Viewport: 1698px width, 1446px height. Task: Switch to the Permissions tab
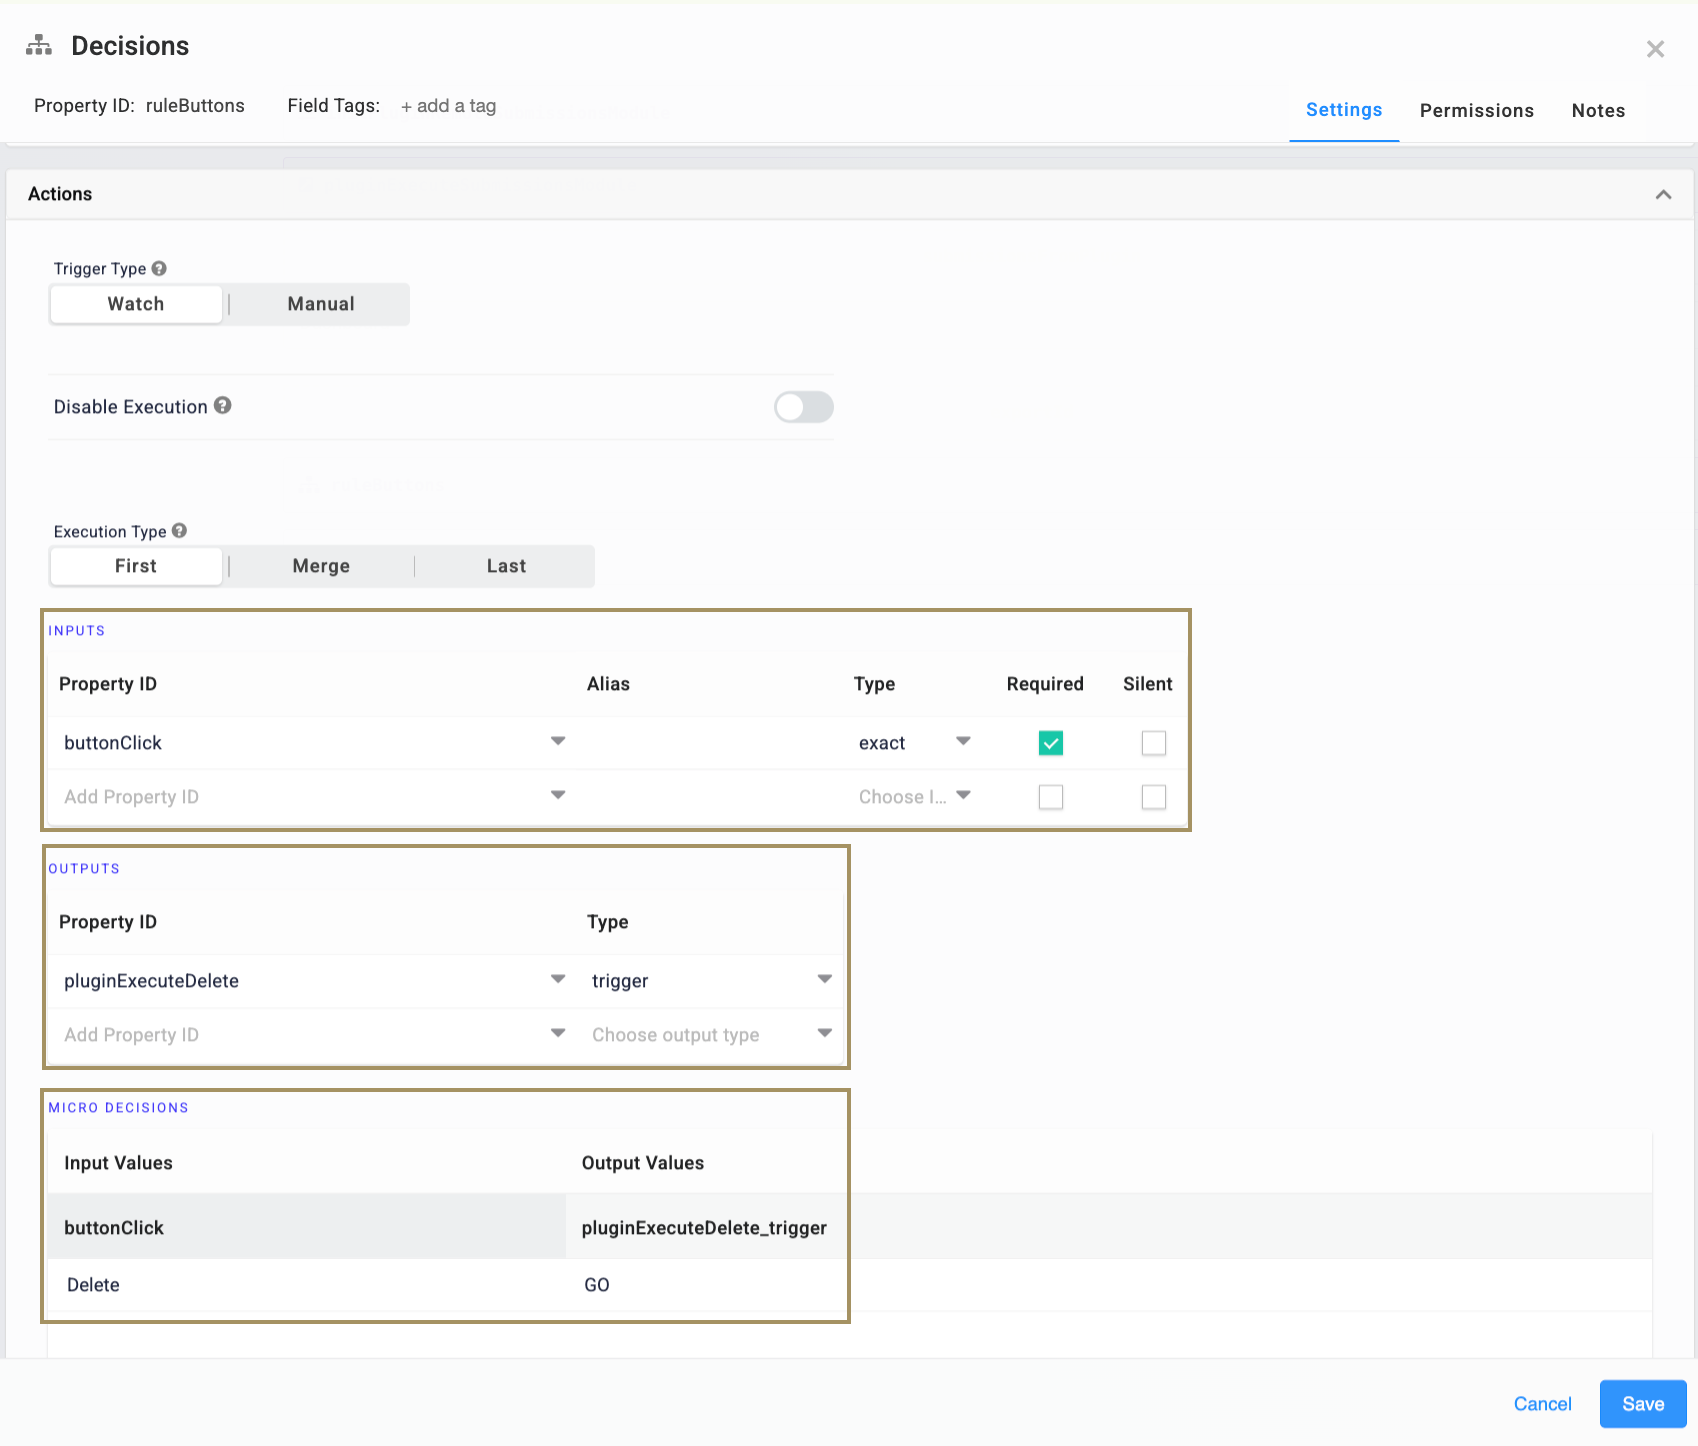(x=1476, y=110)
